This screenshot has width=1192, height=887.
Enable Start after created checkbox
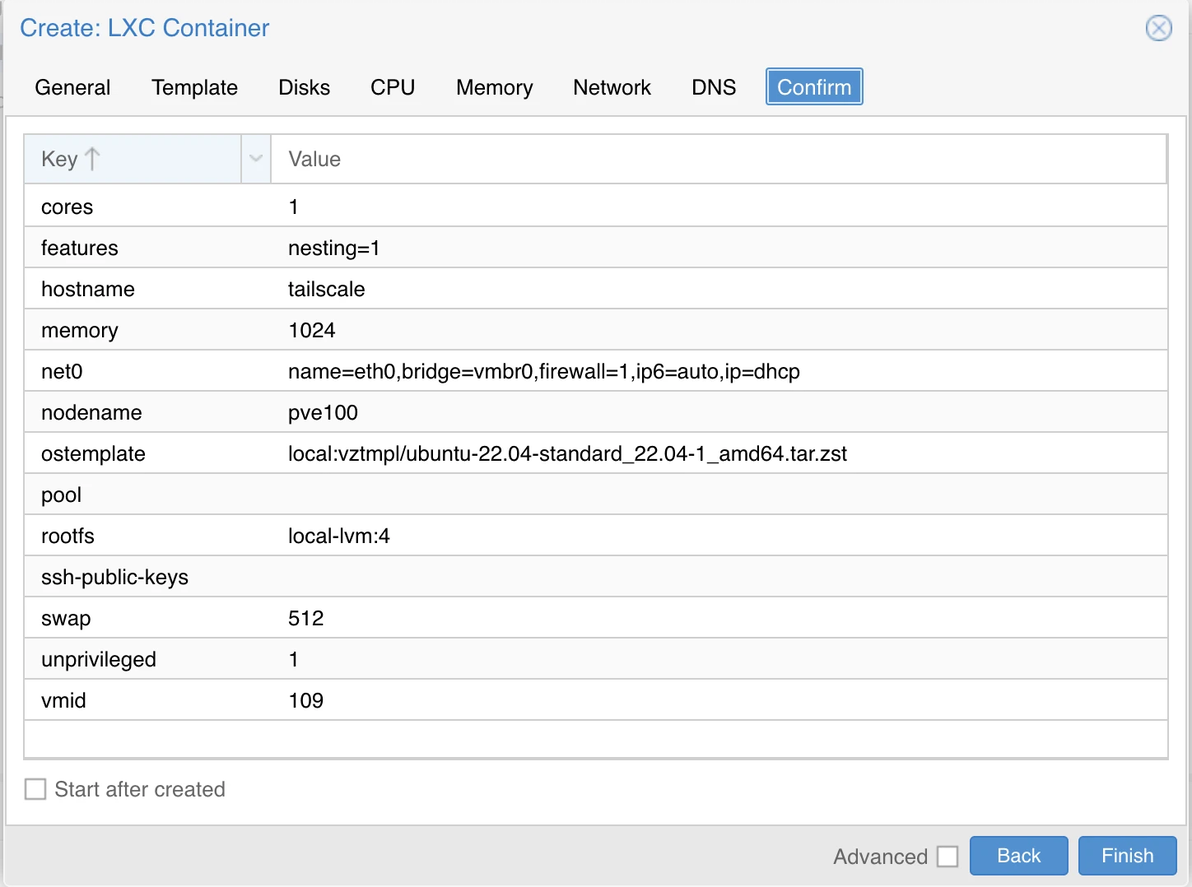click(36, 789)
